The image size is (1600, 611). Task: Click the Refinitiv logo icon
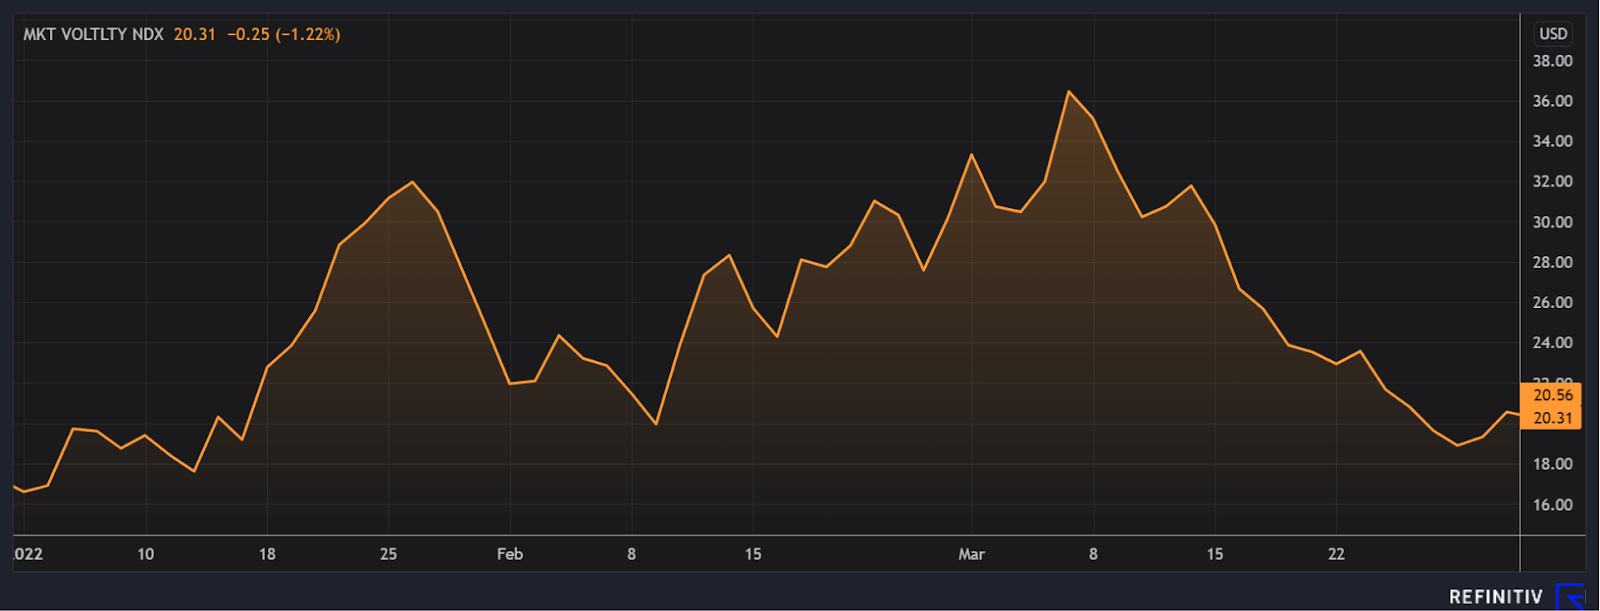click(1571, 597)
